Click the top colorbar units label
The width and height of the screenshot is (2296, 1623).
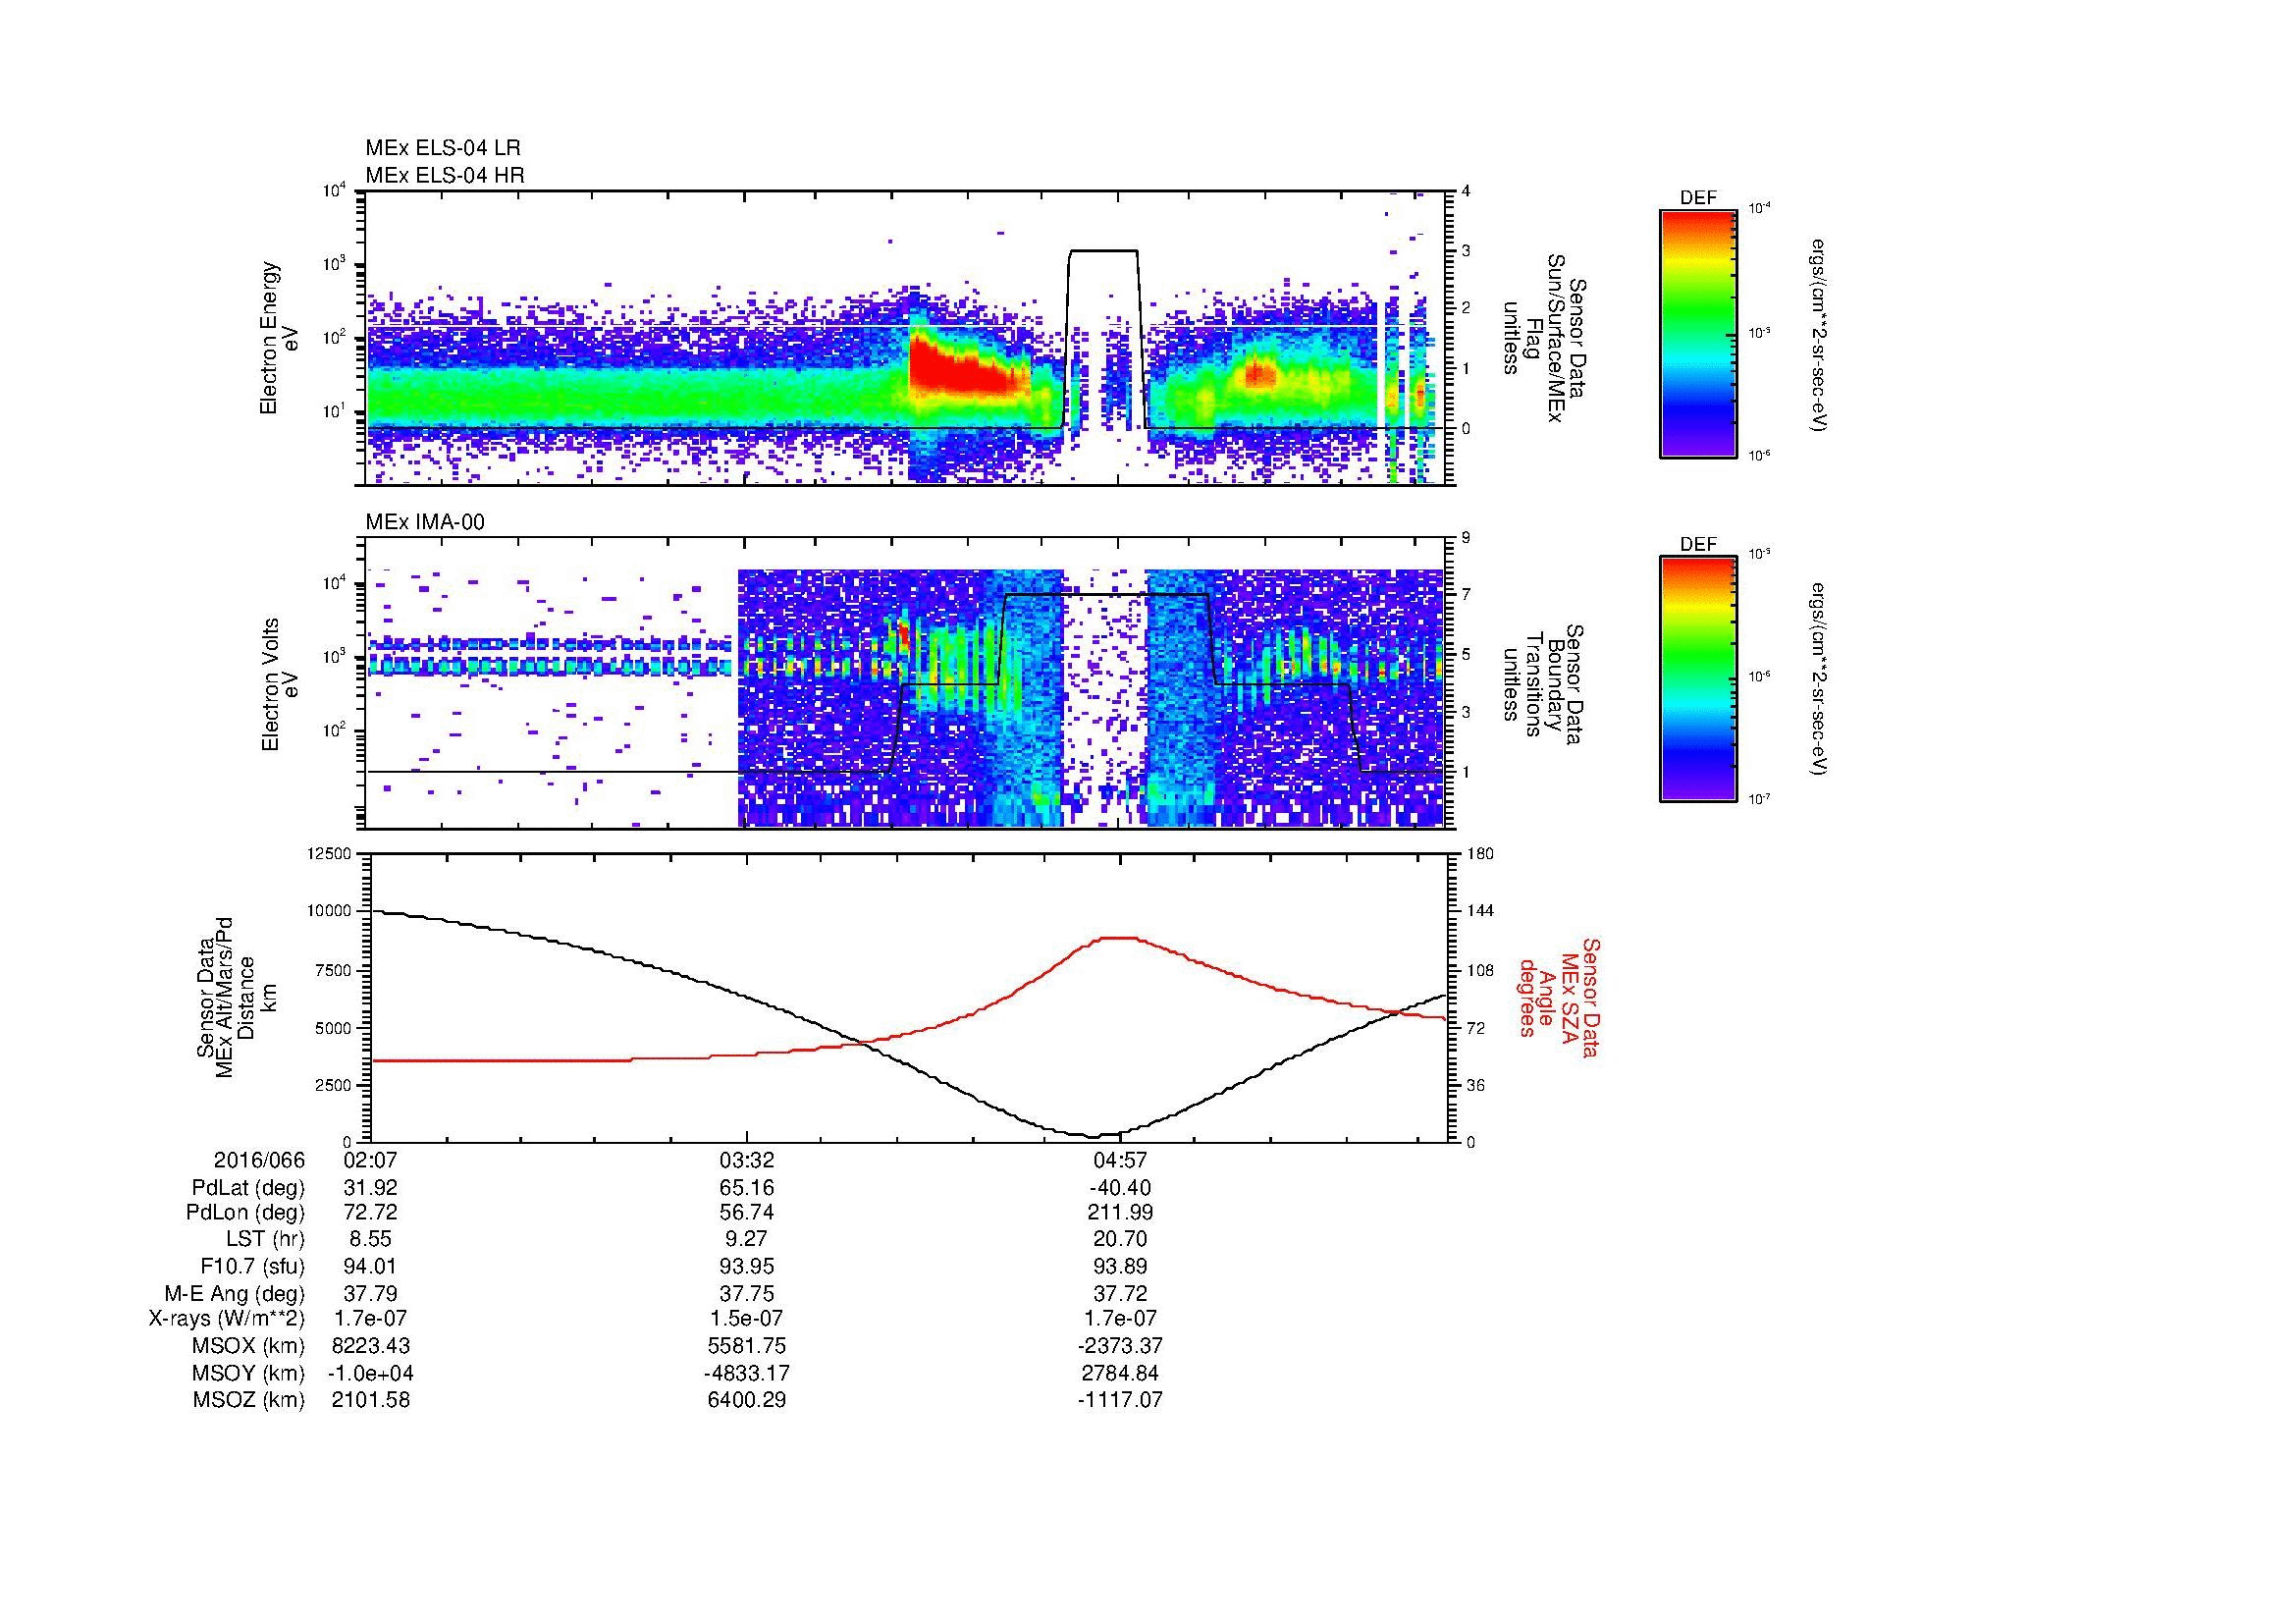1817,334
